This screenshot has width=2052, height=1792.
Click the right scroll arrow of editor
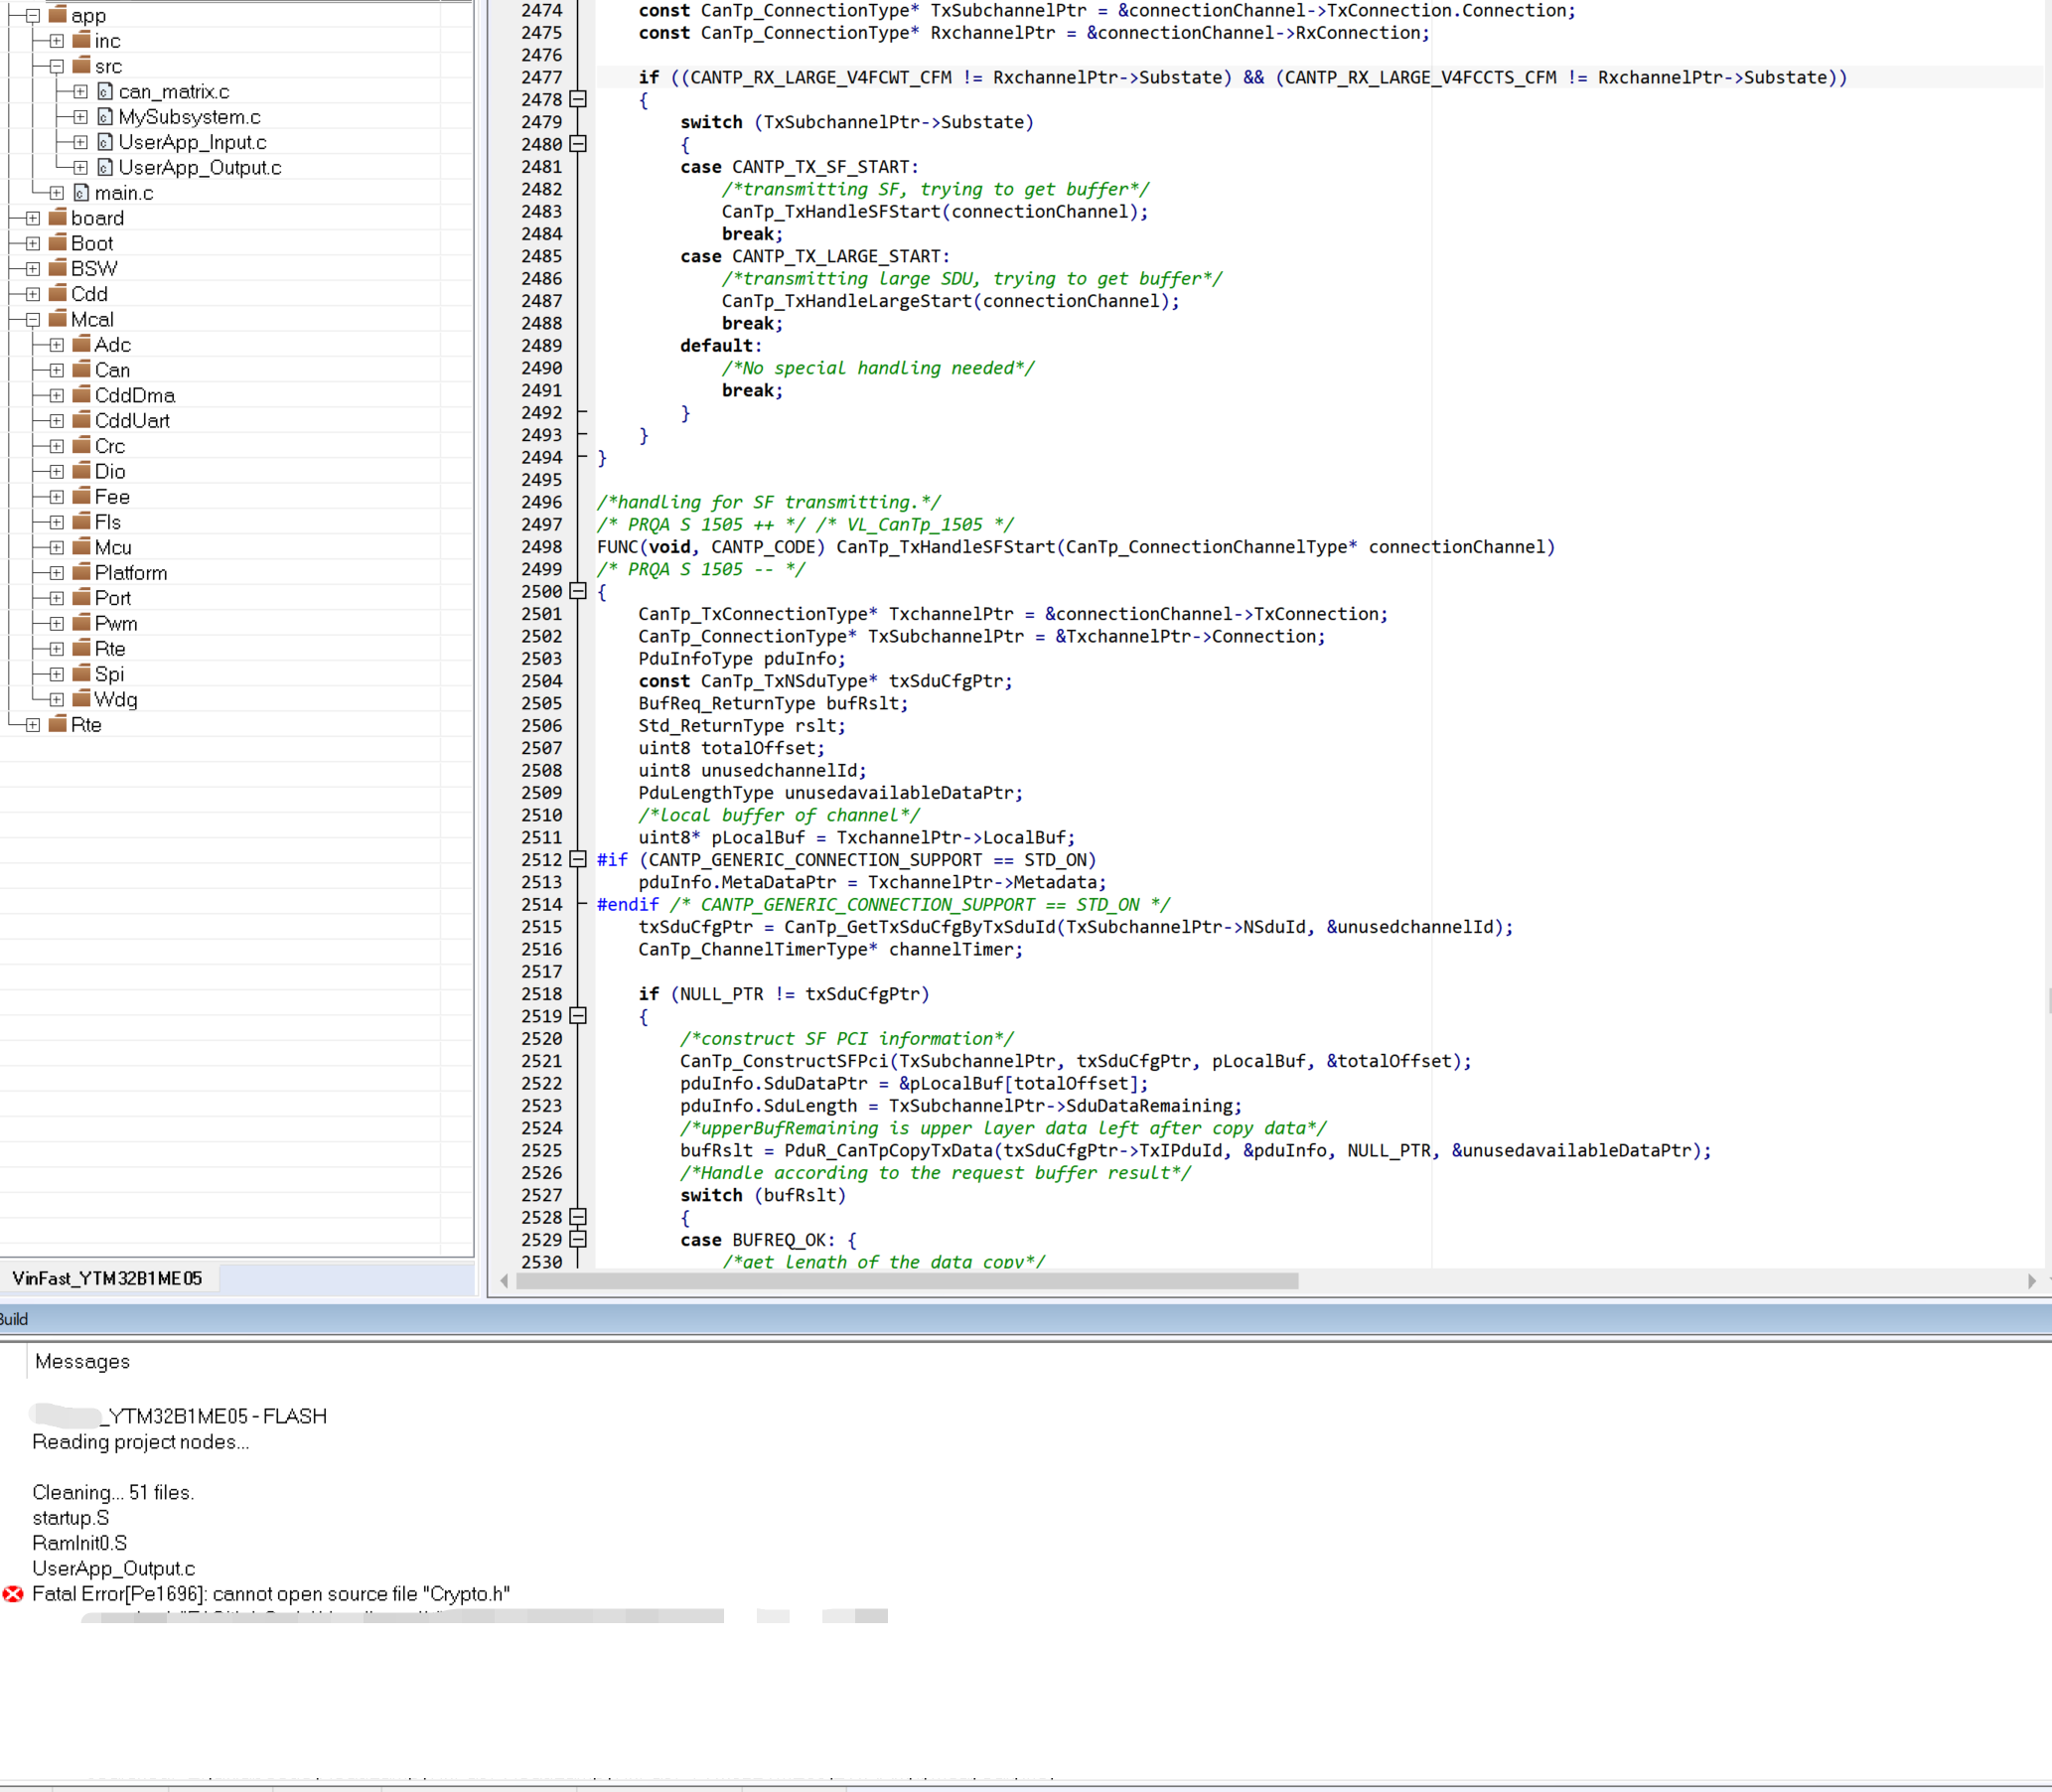coord(2031,1281)
